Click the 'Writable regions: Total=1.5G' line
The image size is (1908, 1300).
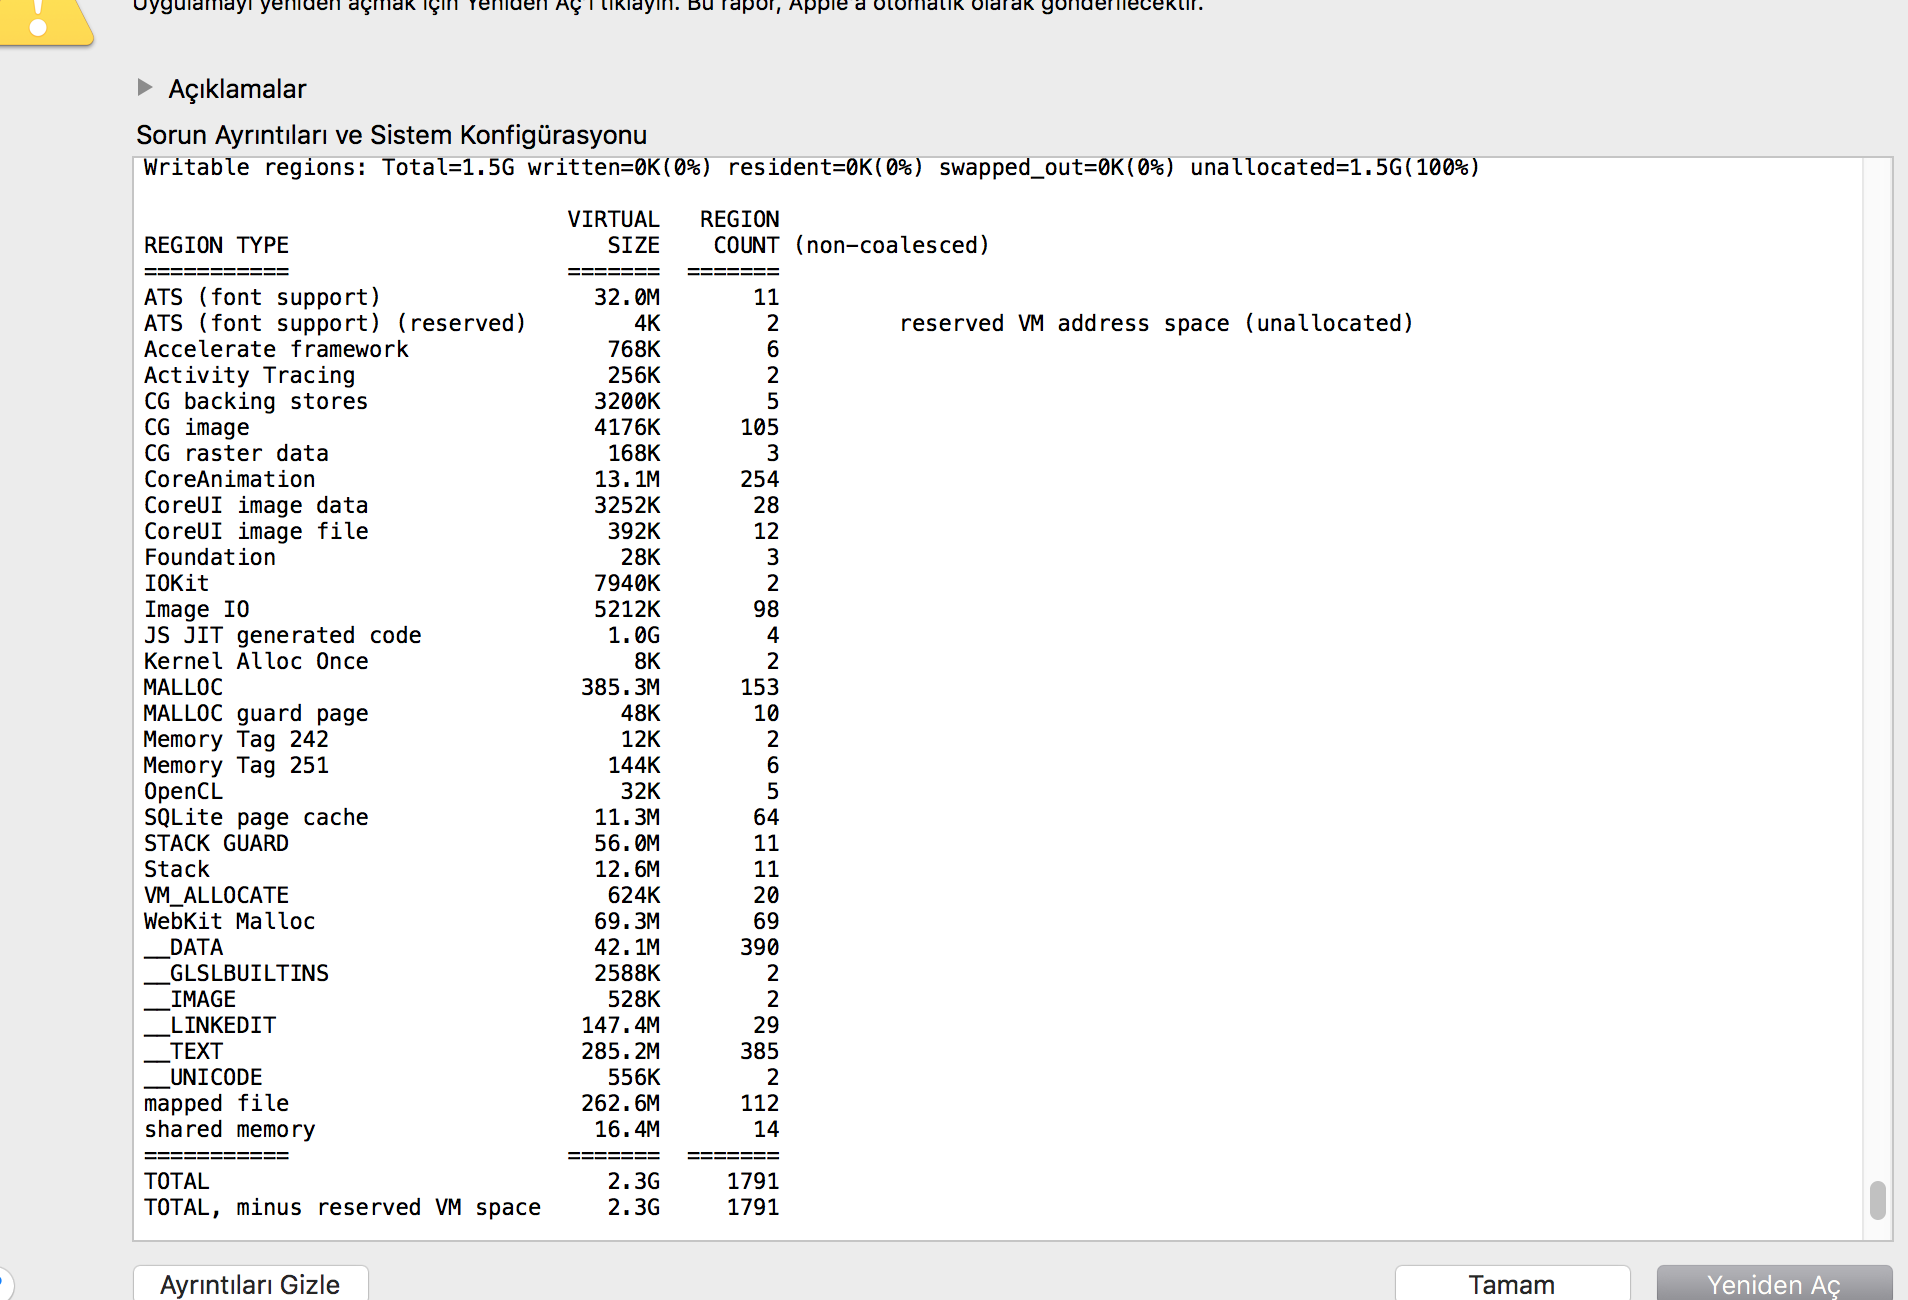[x=811, y=167]
